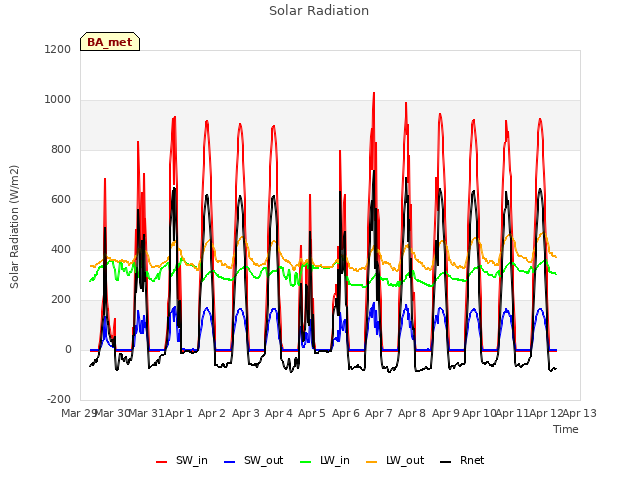Toggle the LW_out legend entry
640x480 pixels.
[395, 461]
